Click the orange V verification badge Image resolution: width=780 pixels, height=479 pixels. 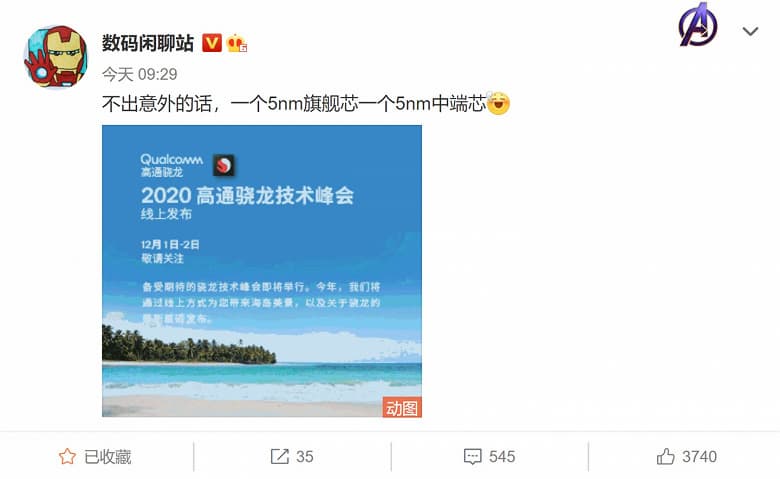[x=212, y=43]
